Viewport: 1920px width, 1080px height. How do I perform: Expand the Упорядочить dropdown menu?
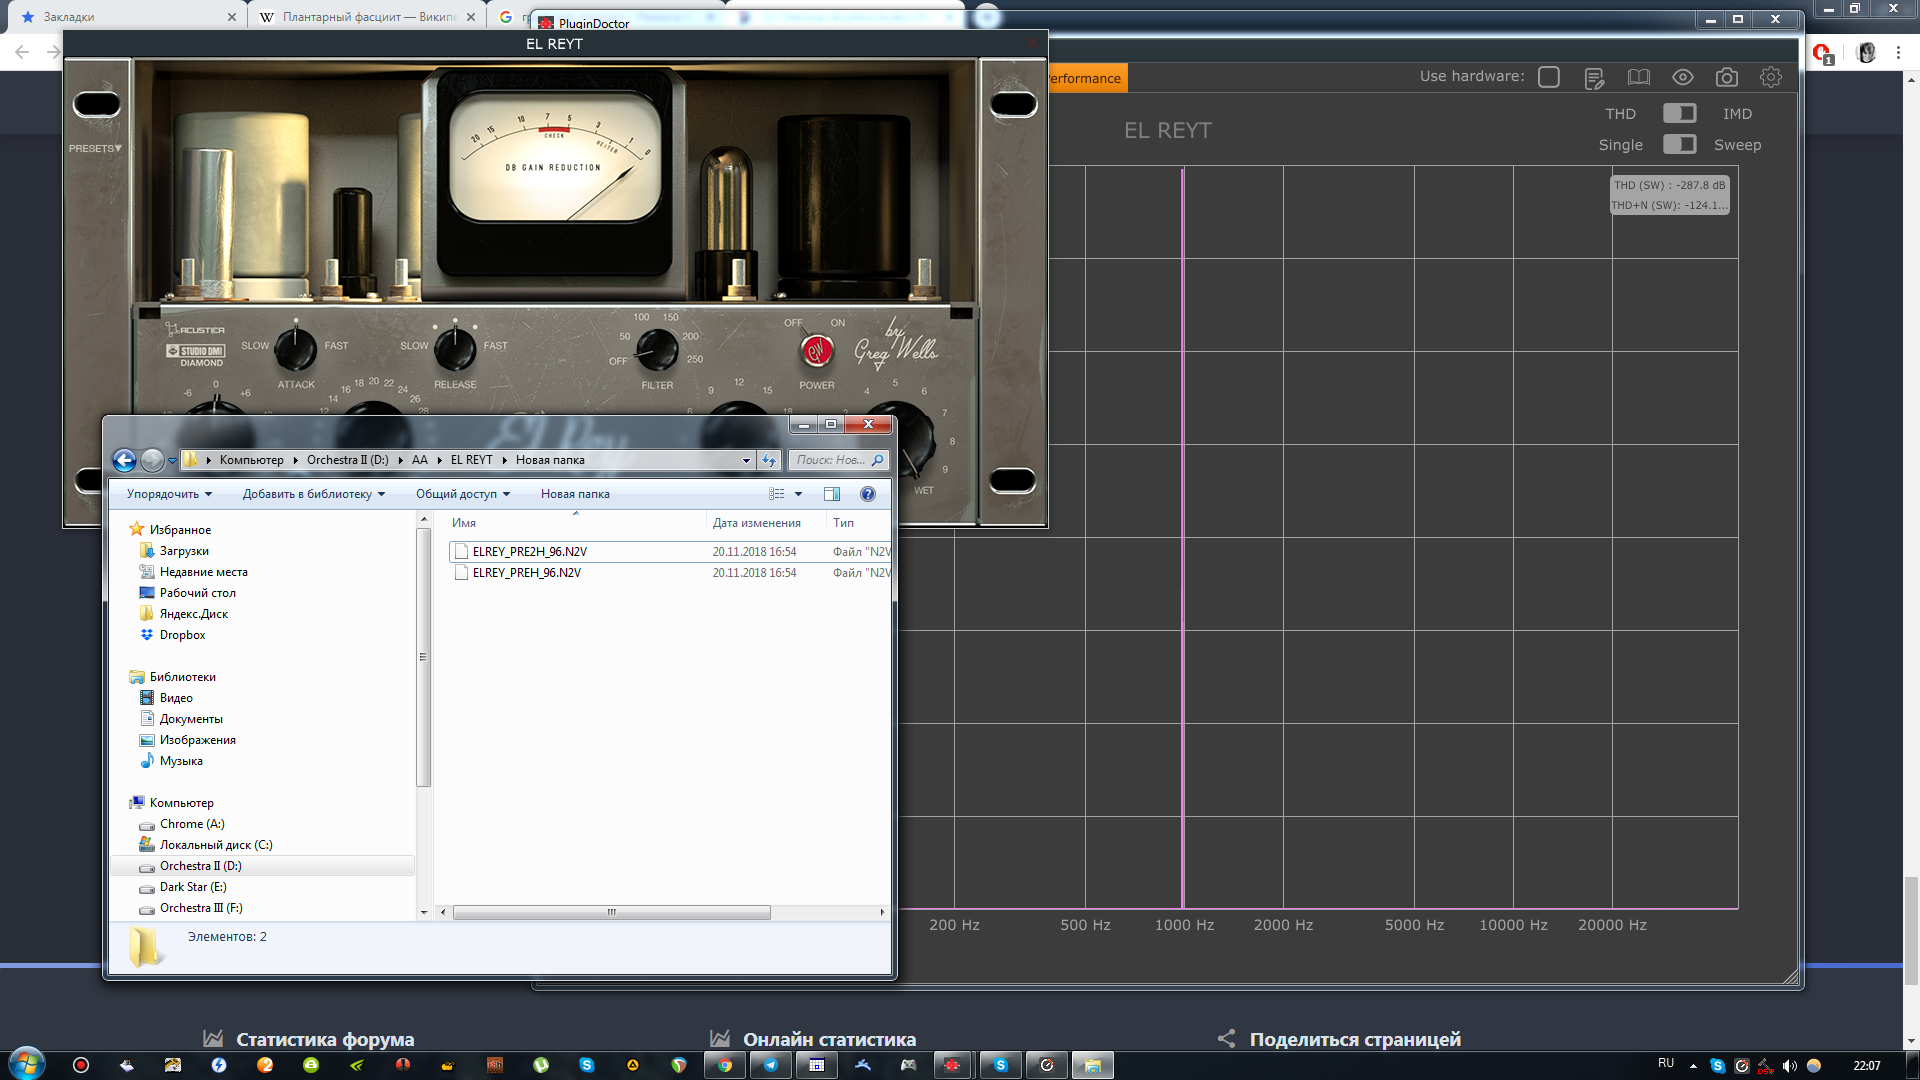169,494
